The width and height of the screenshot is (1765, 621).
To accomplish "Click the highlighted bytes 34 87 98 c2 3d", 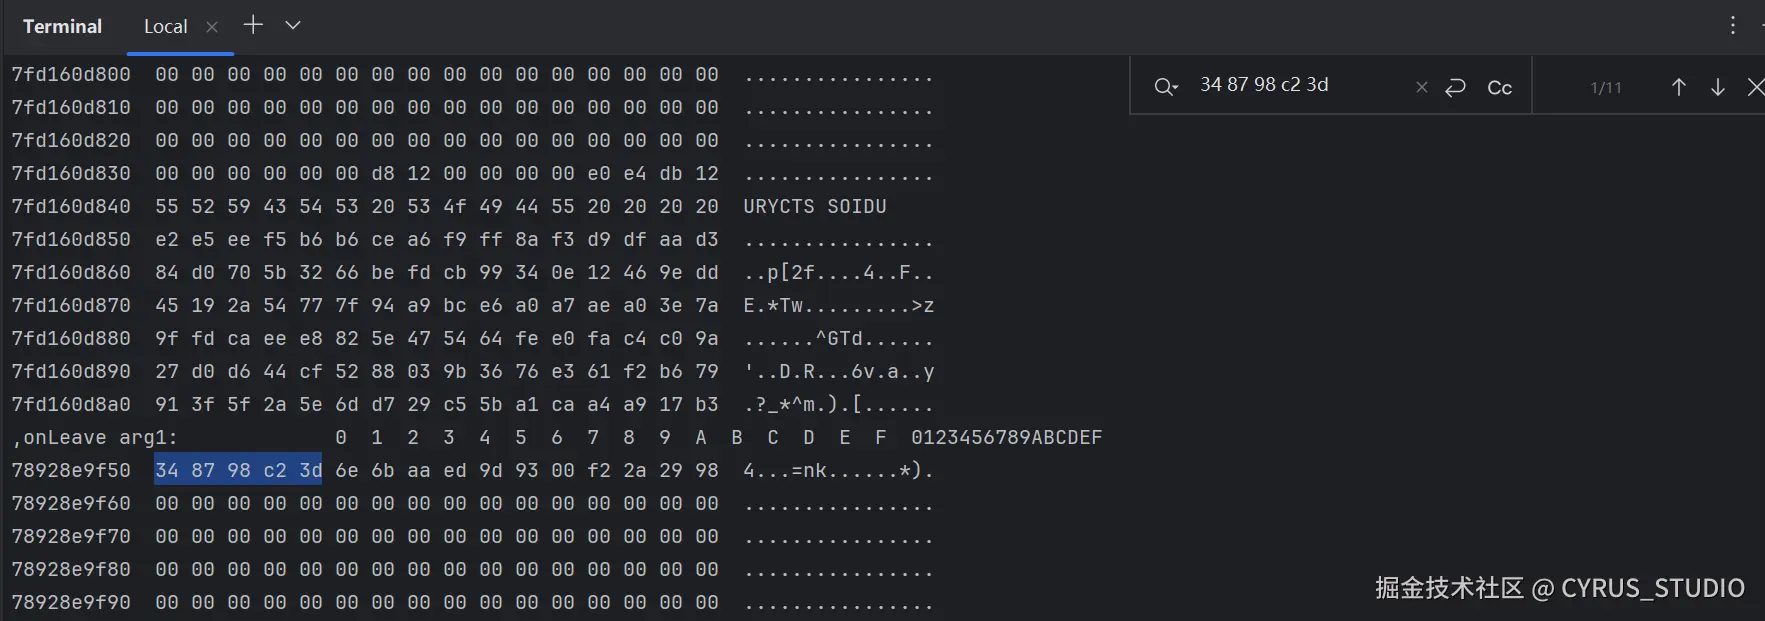I will coord(238,470).
